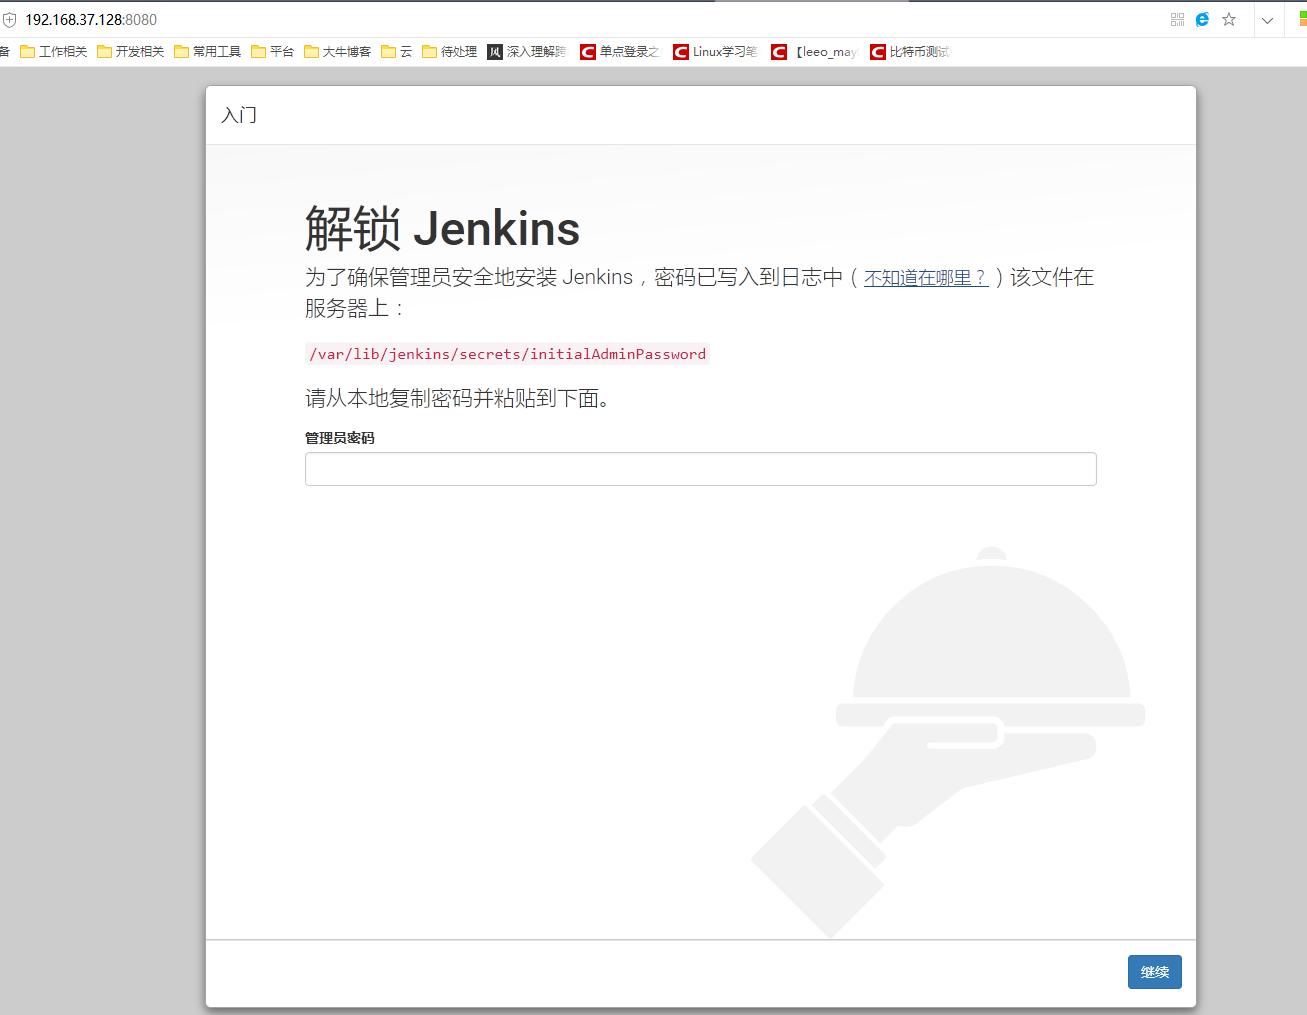Open the 待处理 bookmarks folder

(x=450, y=52)
